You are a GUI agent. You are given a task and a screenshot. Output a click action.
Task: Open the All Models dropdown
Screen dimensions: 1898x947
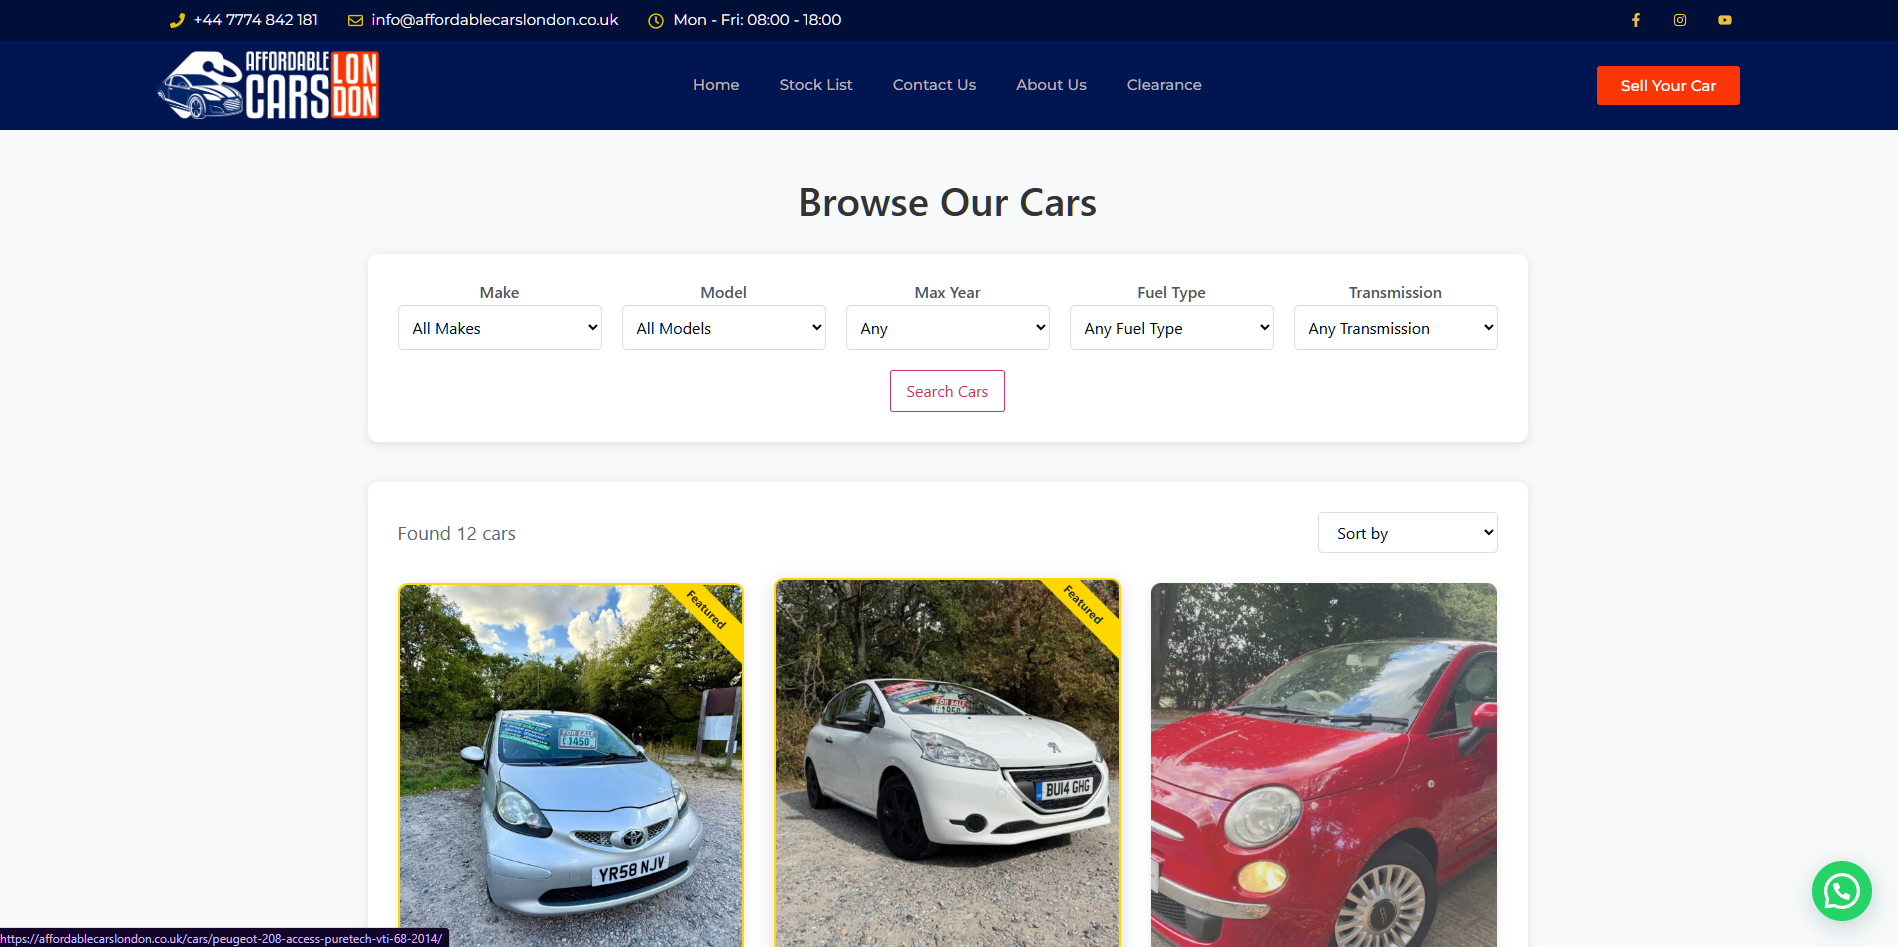723,328
